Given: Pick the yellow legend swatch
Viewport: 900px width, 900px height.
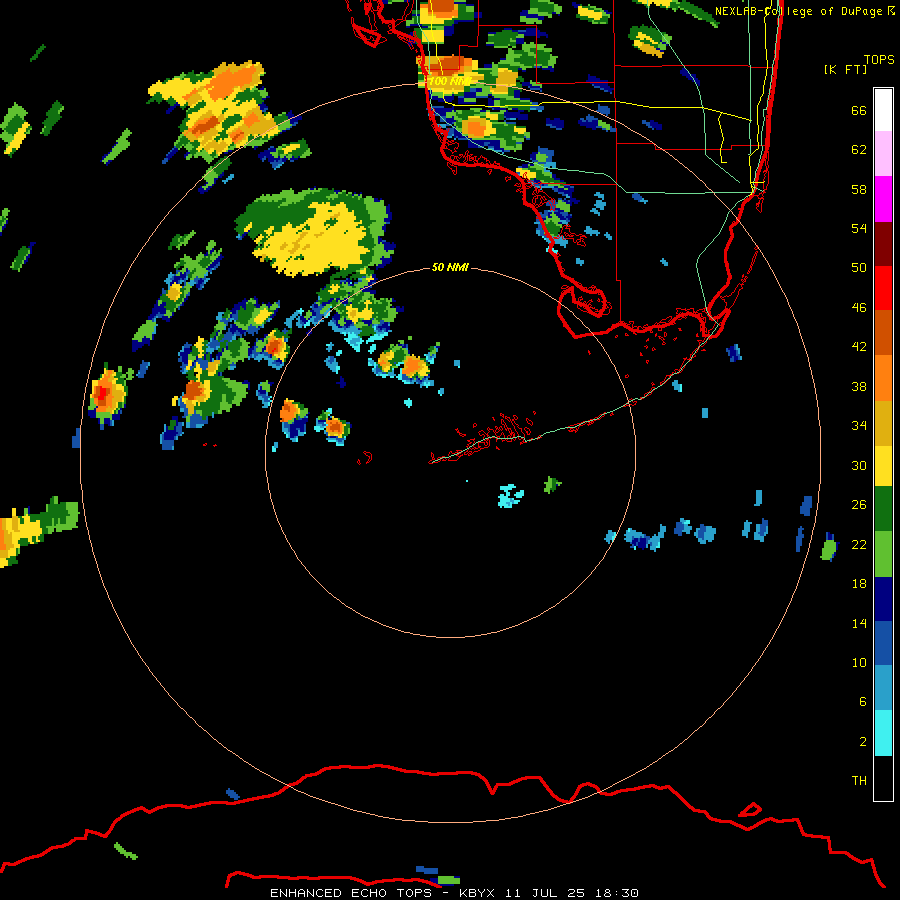Looking at the screenshot, I should (x=883, y=466).
